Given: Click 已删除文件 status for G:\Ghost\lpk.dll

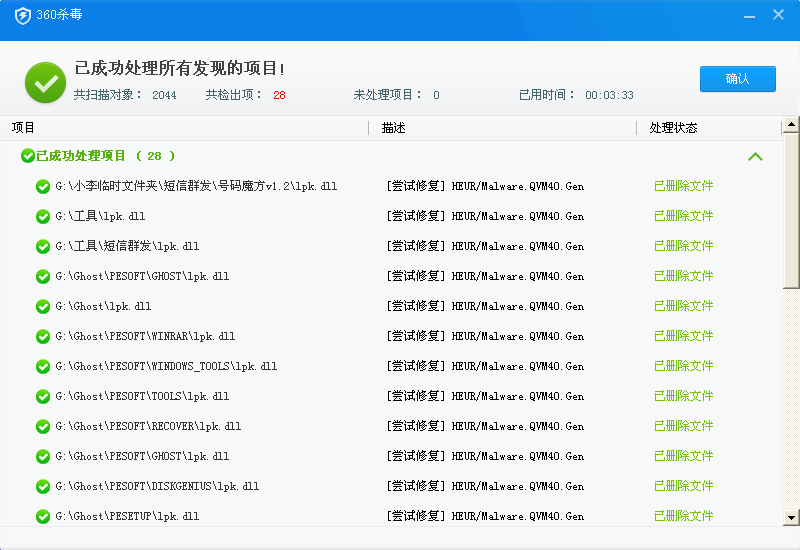Looking at the screenshot, I should (x=684, y=306).
